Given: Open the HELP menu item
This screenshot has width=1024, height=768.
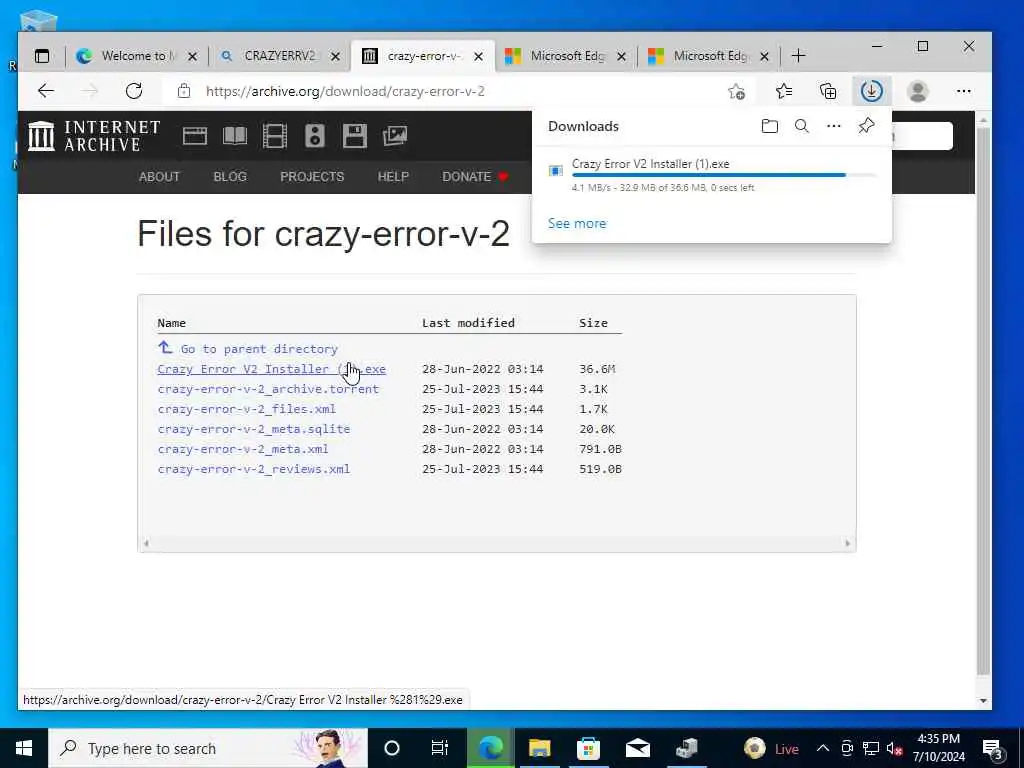Looking at the screenshot, I should coord(393,176).
